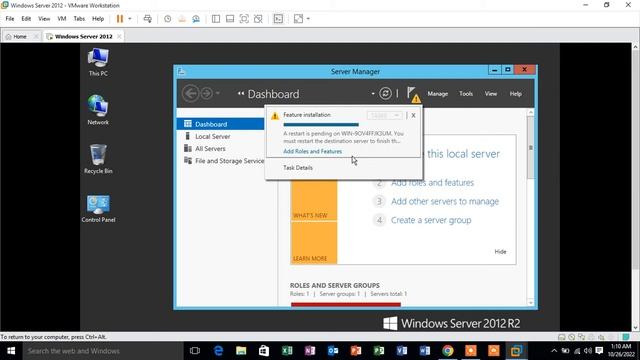Image resolution: width=640 pixels, height=360 pixels.
Task: Open Server Manager Help menu
Action: point(516,94)
